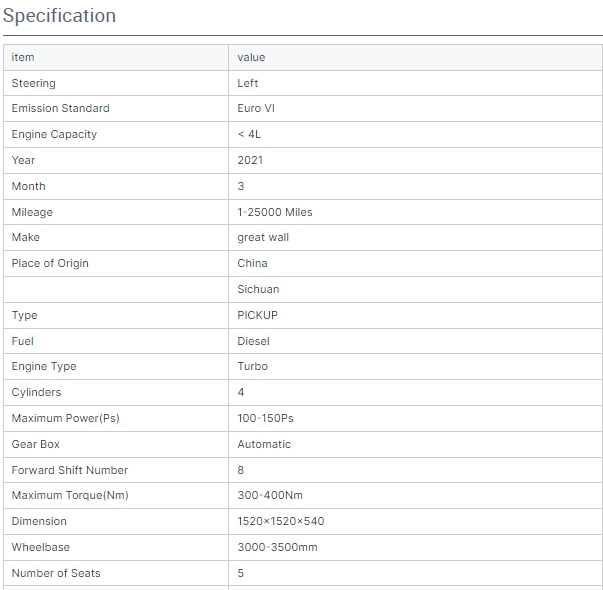This screenshot has height=590, width=603.
Task: Click the Place of Origin label
Action: pyautogui.click(x=50, y=263)
